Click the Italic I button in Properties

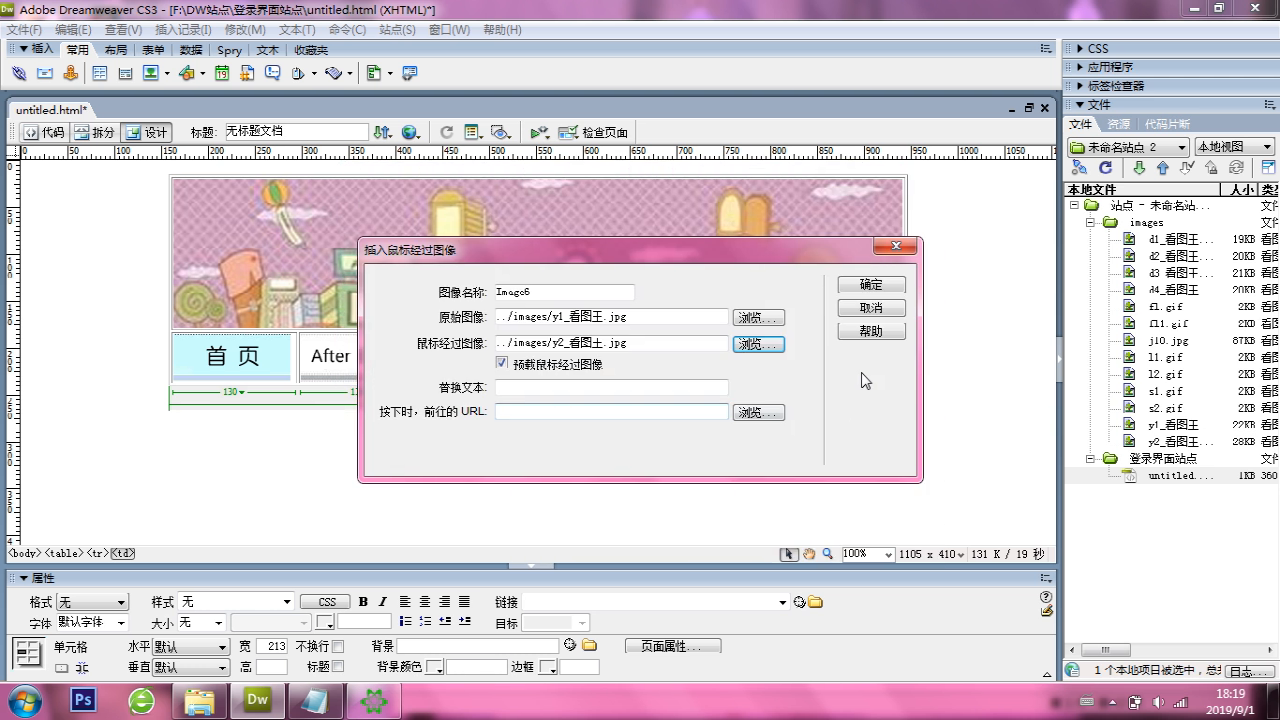(x=382, y=602)
